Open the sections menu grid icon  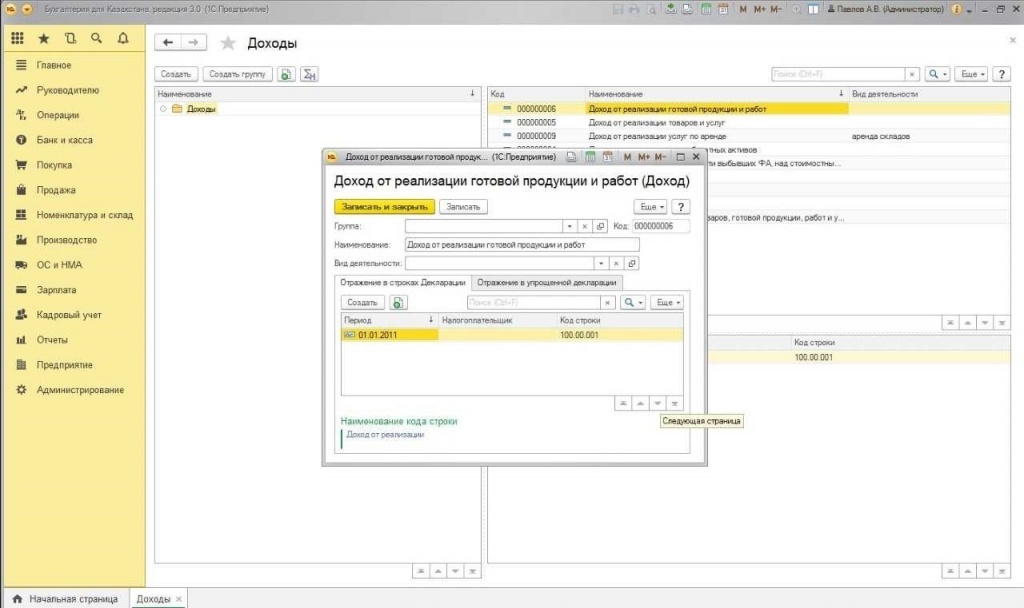(x=17, y=39)
